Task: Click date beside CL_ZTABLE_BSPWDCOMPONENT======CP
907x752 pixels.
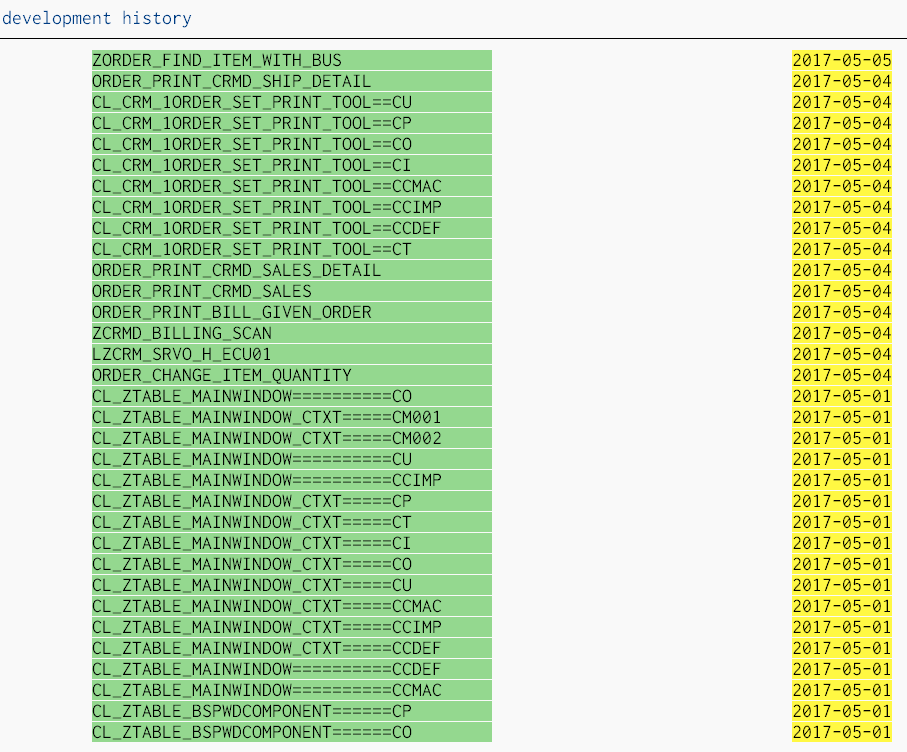Action: 842,711
